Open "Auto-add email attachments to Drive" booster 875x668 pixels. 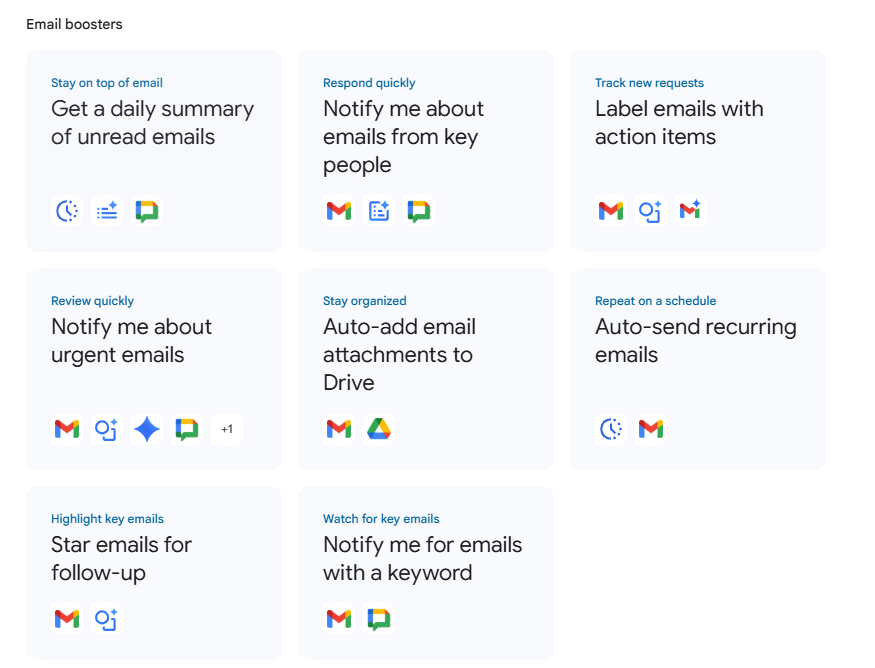399,355
